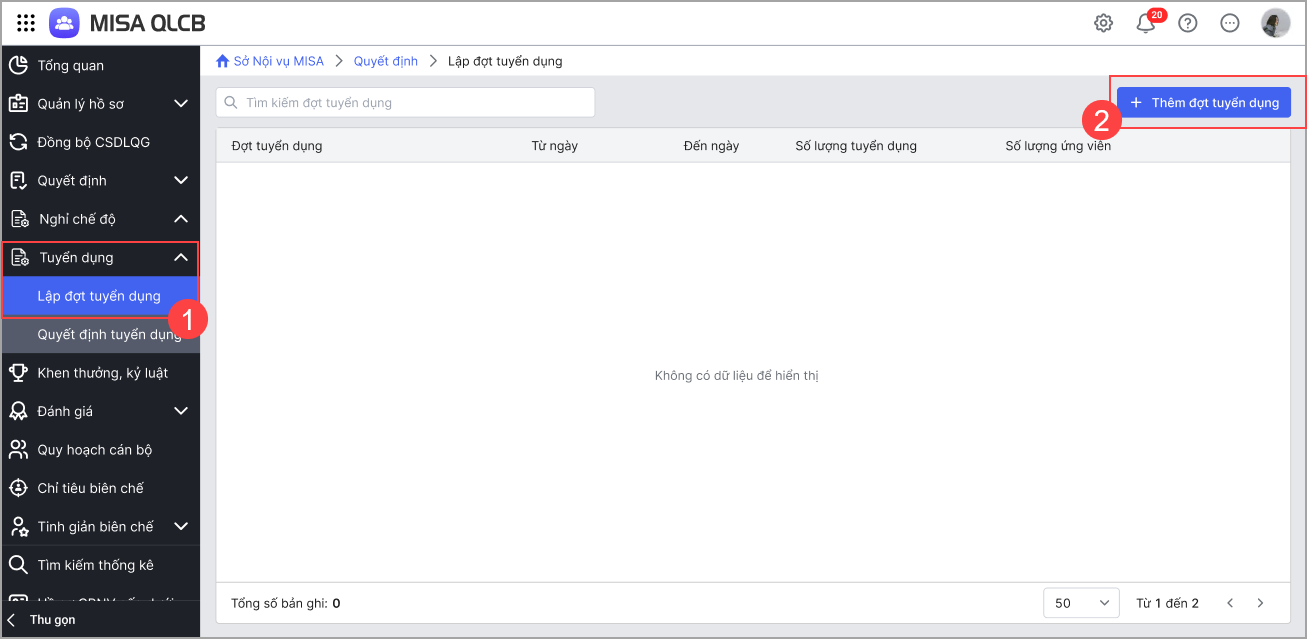Open notifications bell with 20 badge
The image size is (1307, 639).
(1146, 23)
